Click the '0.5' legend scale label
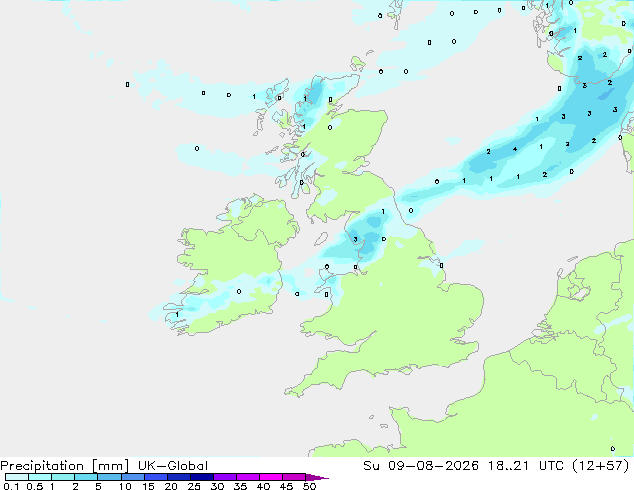Image resolution: width=634 pixels, height=490 pixels. tap(35, 486)
